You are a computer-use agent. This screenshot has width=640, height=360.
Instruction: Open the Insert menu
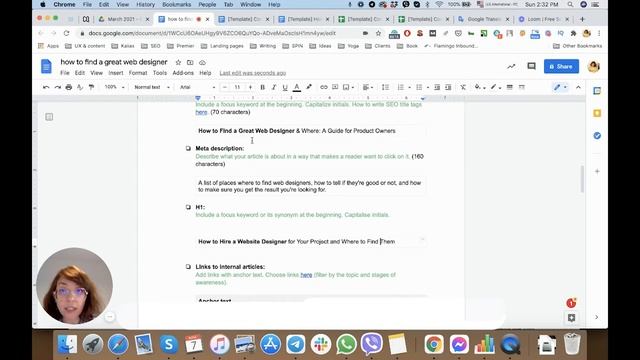[116, 73]
